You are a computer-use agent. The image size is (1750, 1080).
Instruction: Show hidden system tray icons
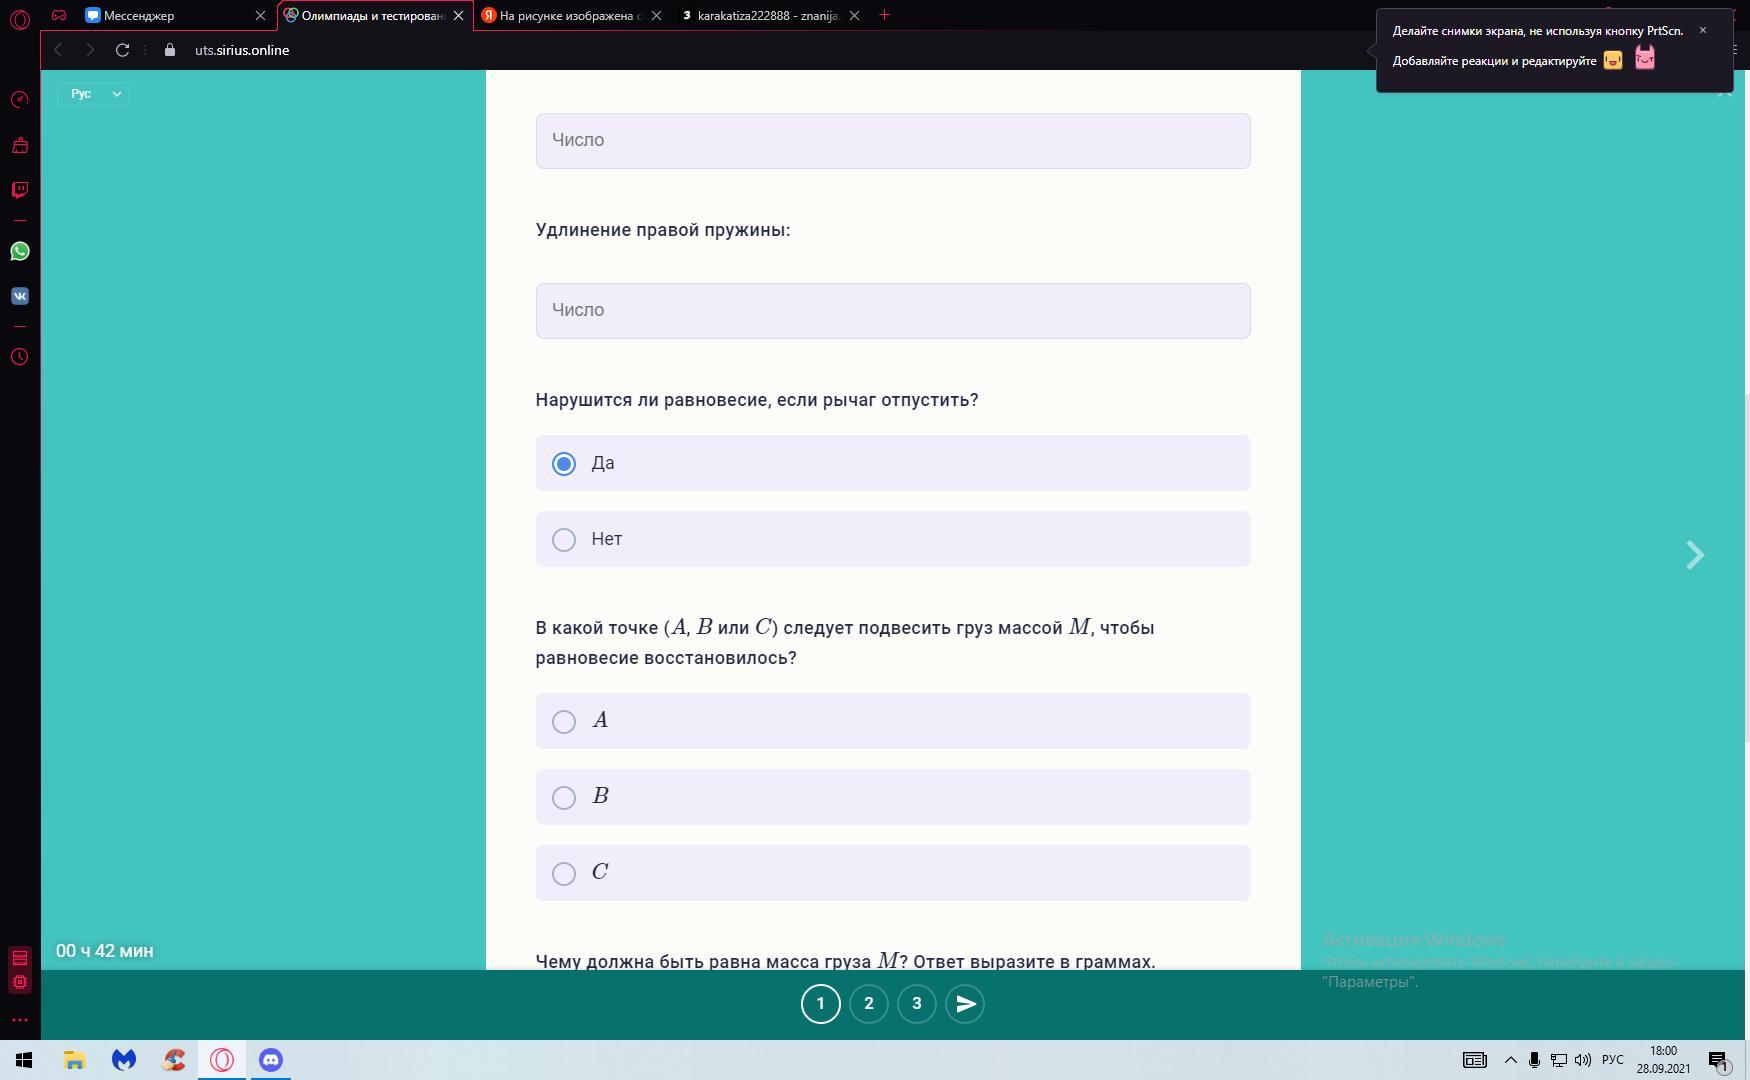(1510, 1060)
